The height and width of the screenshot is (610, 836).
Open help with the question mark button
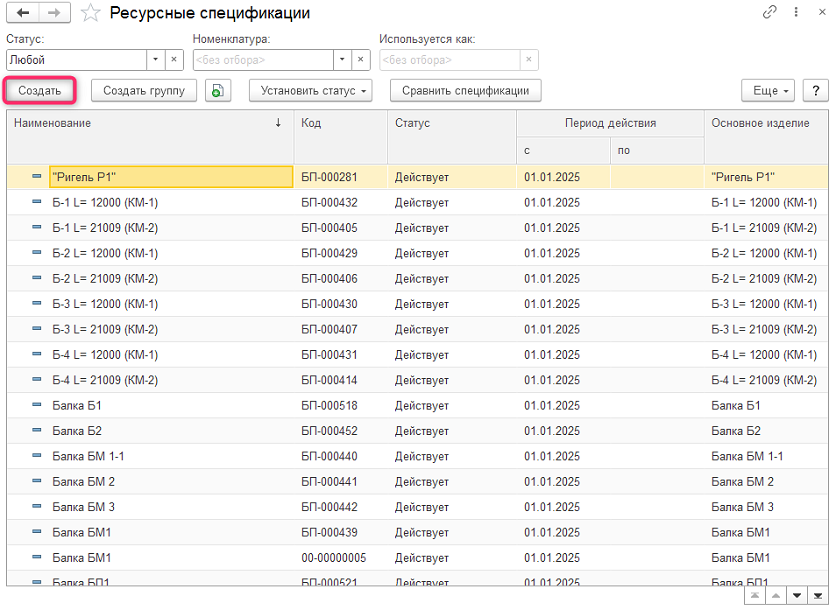tap(815, 91)
